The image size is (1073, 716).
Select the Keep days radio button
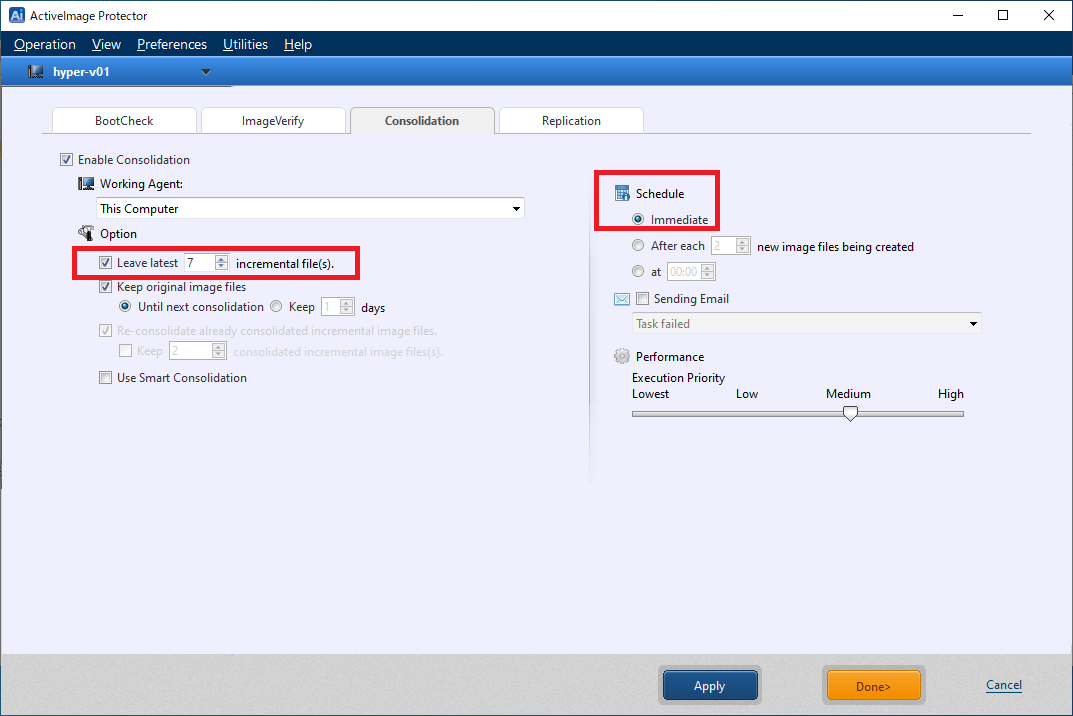pyautogui.click(x=276, y=307)
